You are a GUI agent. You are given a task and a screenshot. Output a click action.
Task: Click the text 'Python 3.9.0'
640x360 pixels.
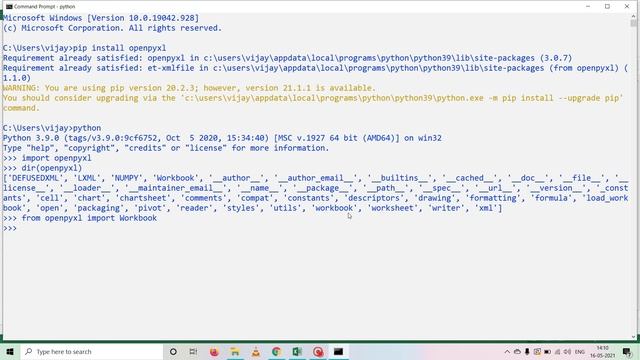[31, 138]
